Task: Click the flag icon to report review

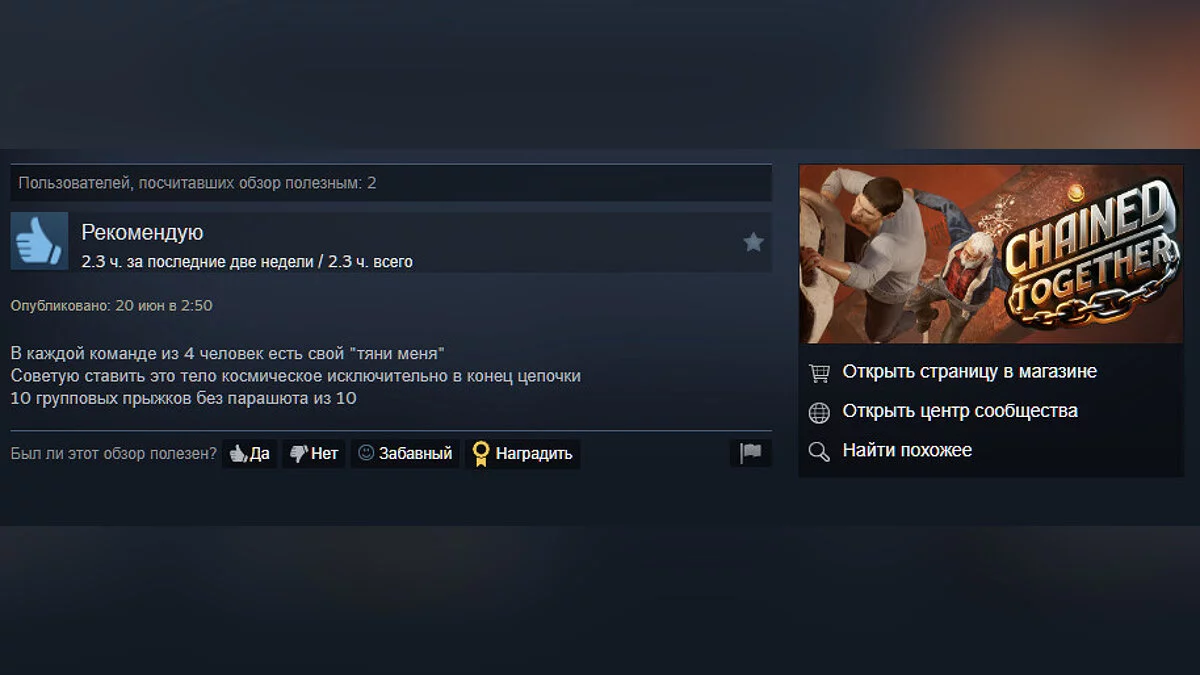Action: [x=750, y=454]
